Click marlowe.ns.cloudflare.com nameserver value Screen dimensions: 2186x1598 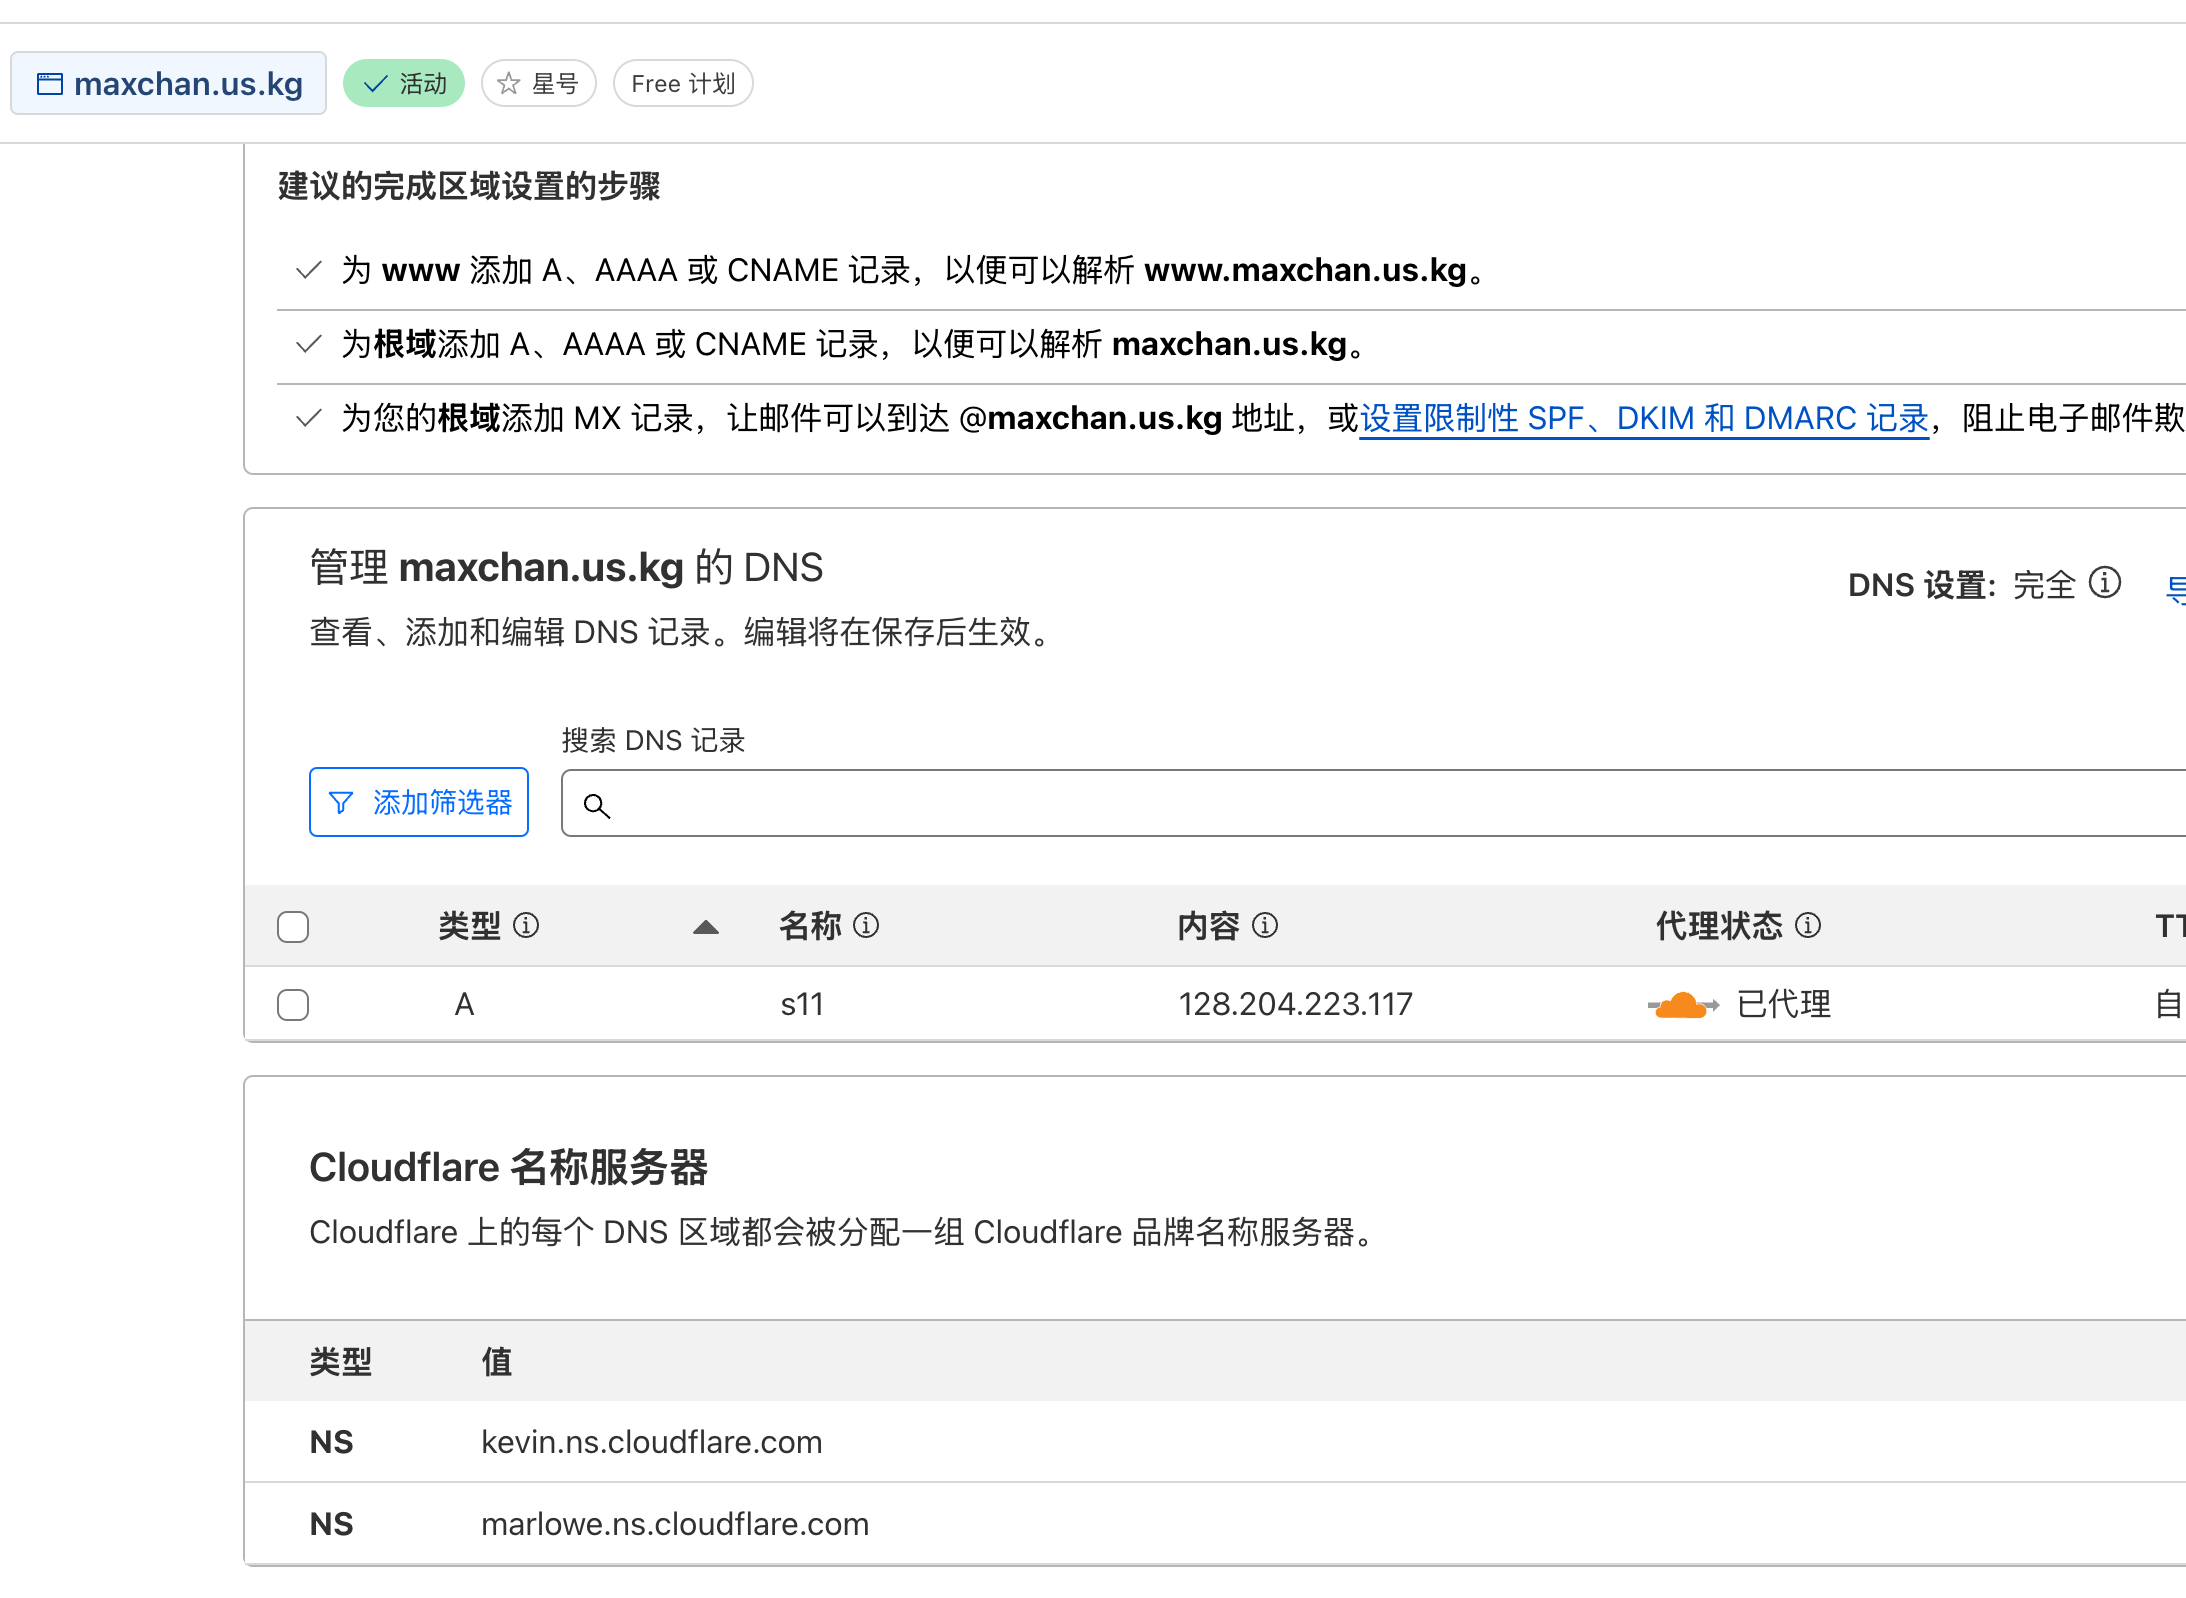675,1524
